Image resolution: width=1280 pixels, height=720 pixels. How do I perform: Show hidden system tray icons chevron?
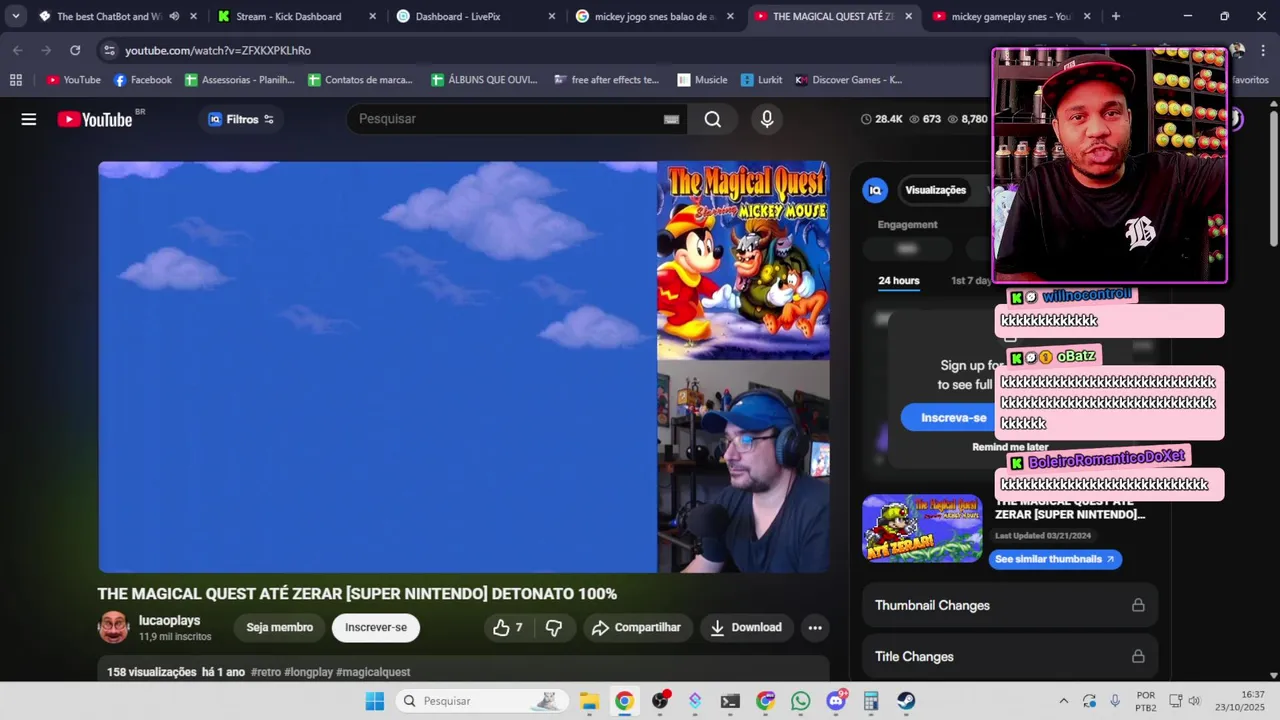1063,701
